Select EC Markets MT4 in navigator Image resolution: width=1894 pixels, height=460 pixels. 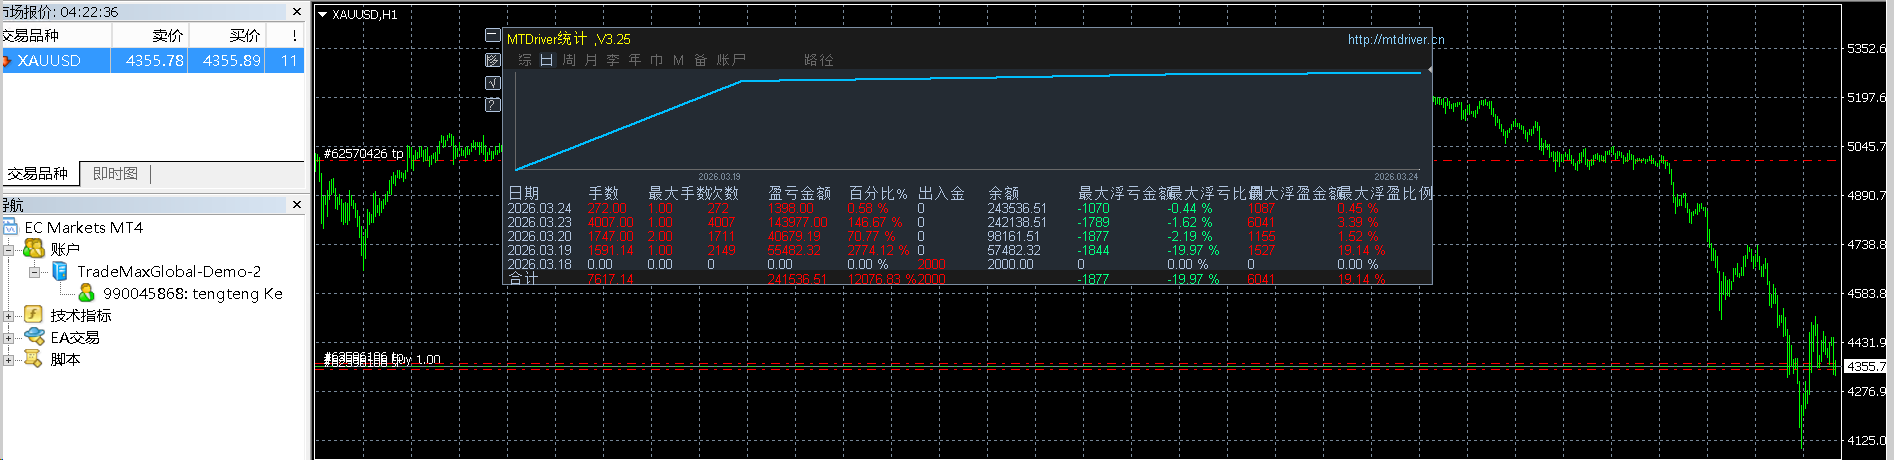click(x=84, y=227)
